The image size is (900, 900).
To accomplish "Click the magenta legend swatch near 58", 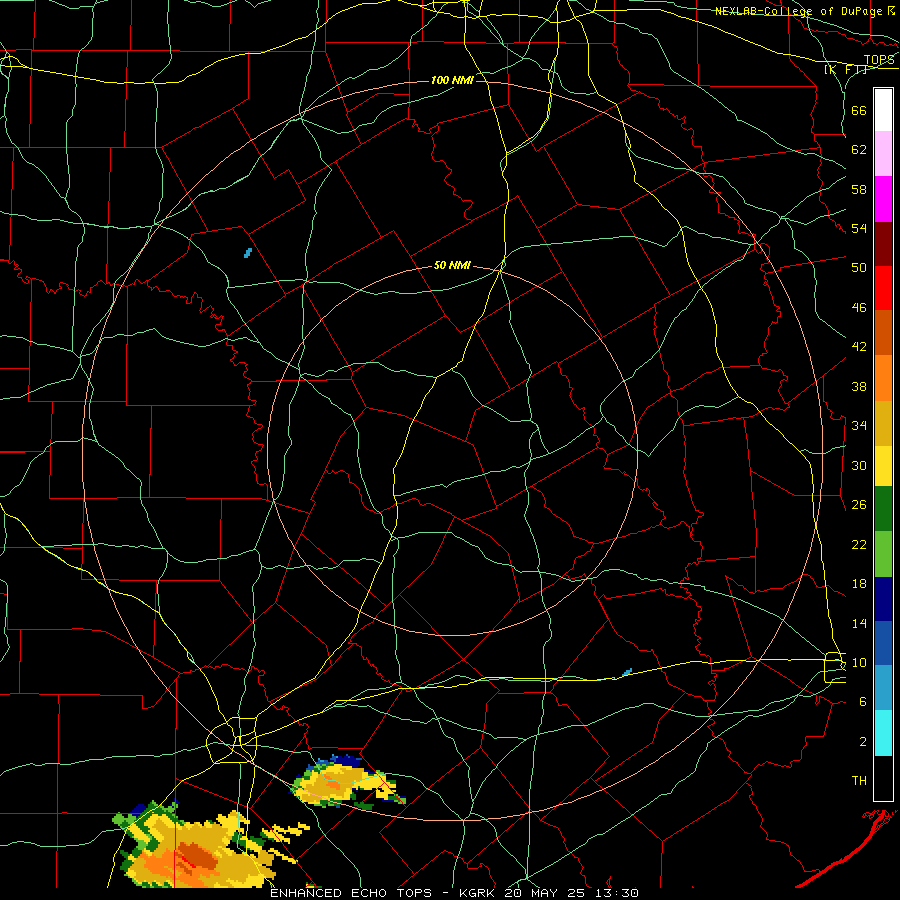I will pos(883,199).
